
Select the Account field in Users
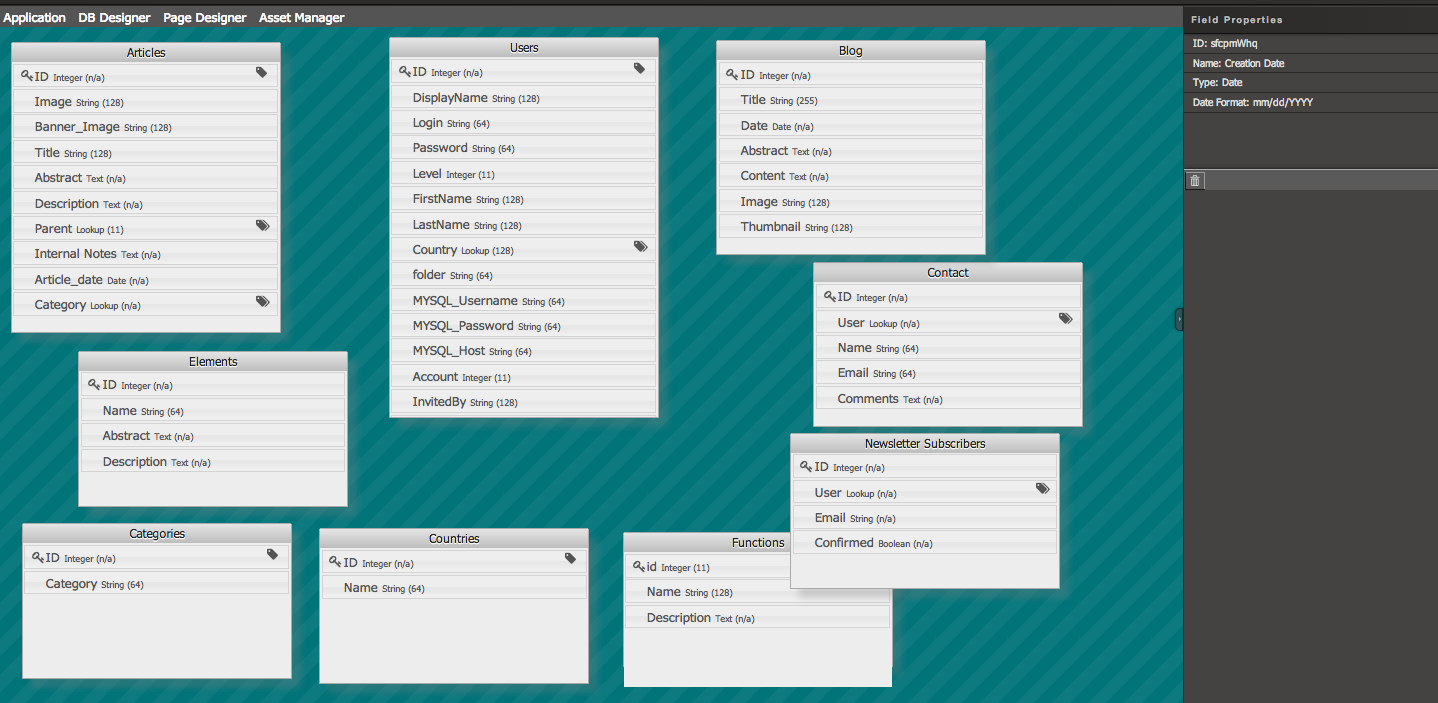pyautogui.click(x=524, y=377)
